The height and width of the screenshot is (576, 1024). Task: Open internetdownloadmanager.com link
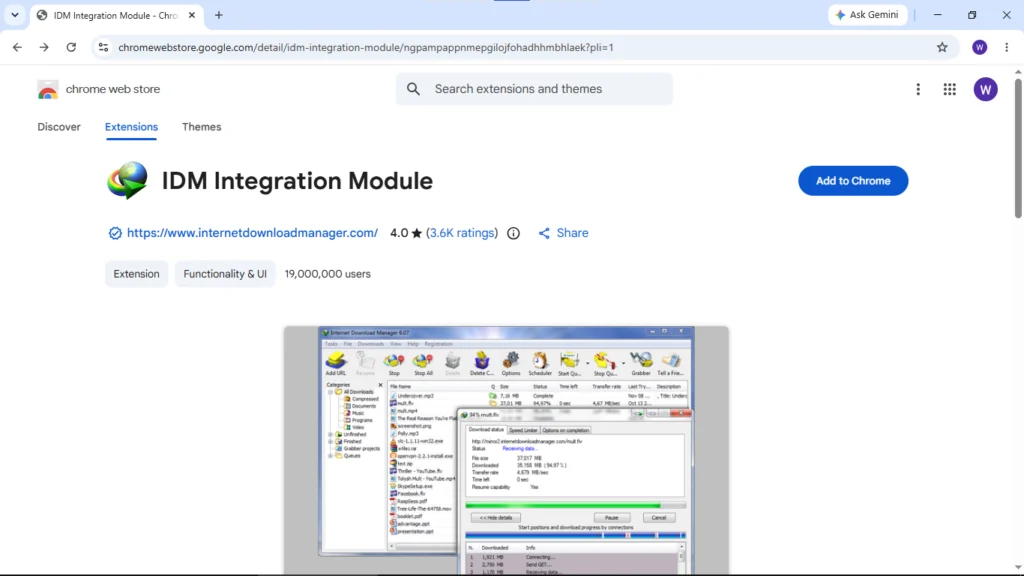tap(252, 233)
